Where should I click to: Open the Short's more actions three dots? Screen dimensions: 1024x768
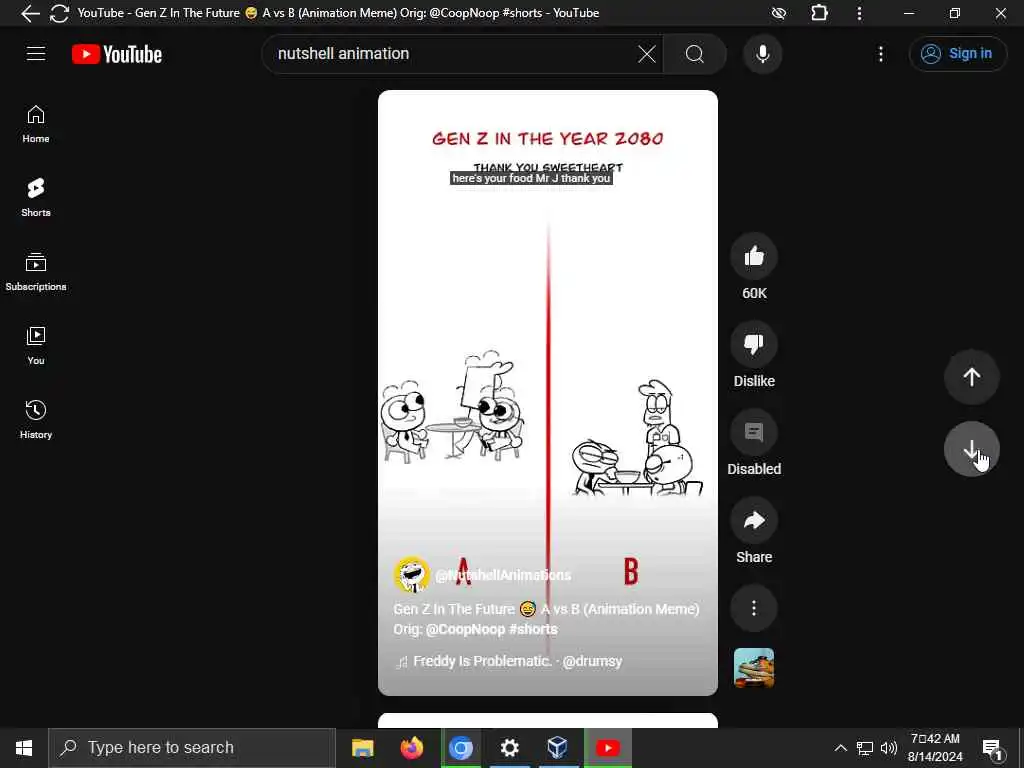click(x=754, y=608)
